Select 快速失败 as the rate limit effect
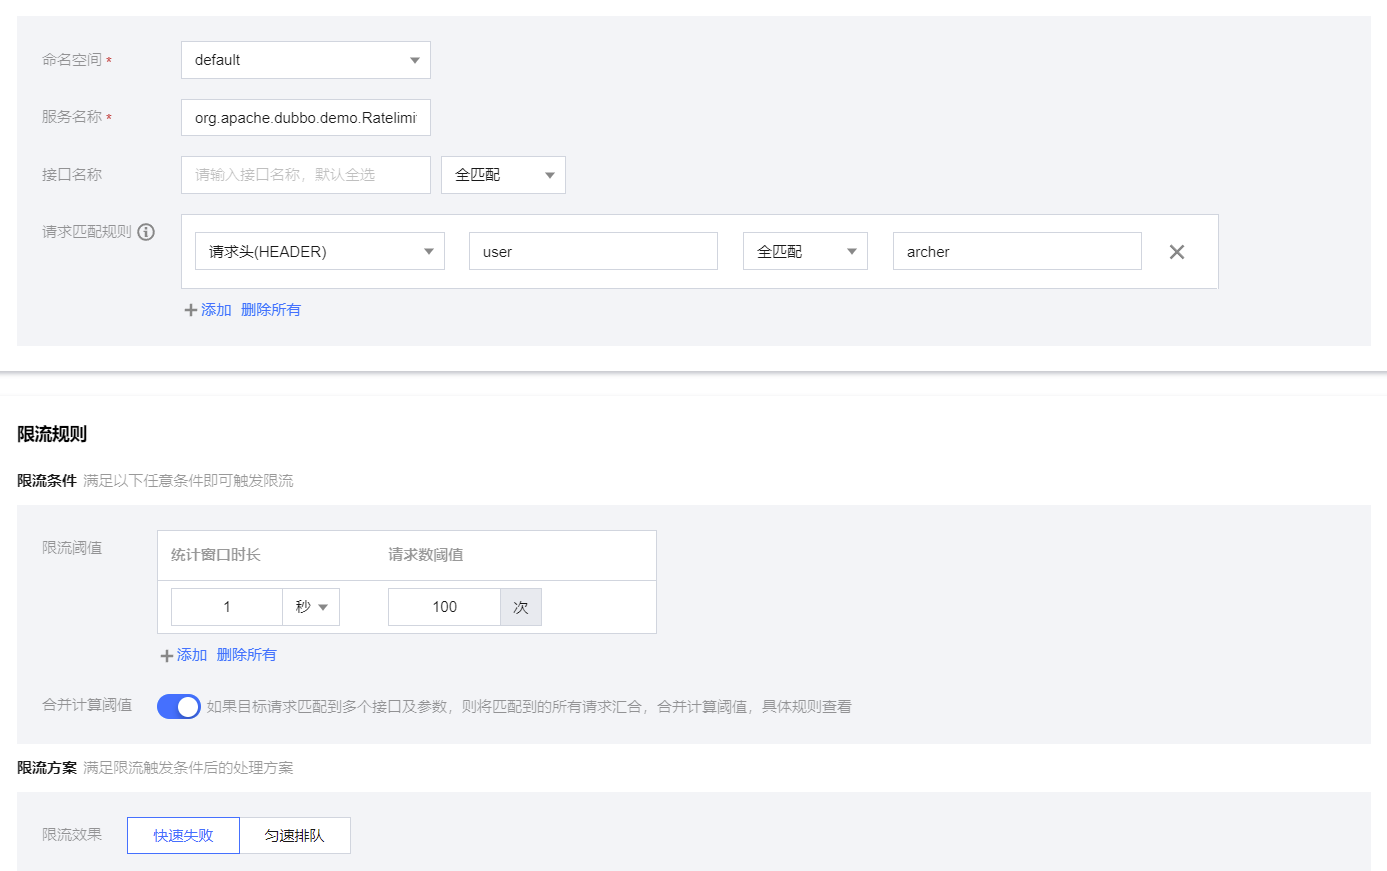The height and width of the screenshot is (871, 1387). [183, 836]
